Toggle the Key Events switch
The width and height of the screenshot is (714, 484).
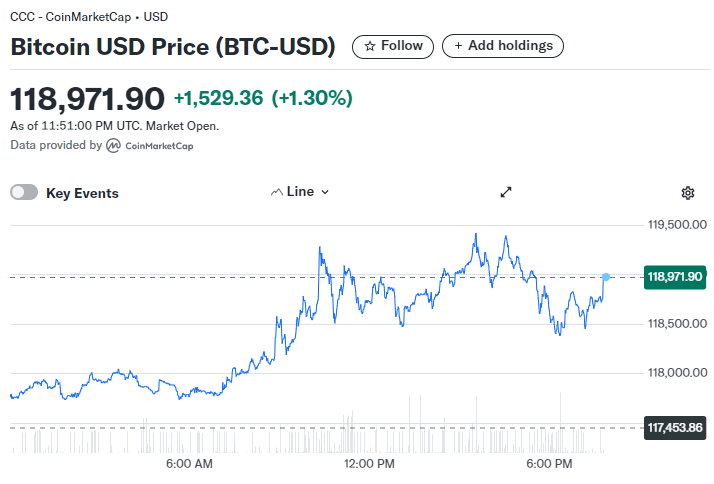(x=24, y=192)
